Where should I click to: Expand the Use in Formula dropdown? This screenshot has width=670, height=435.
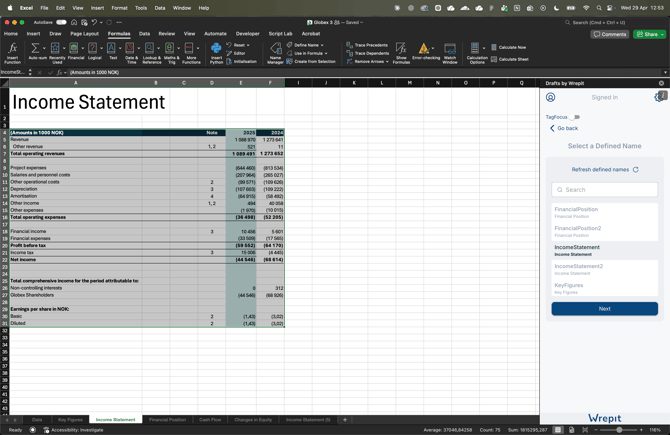tap(326, 53)
